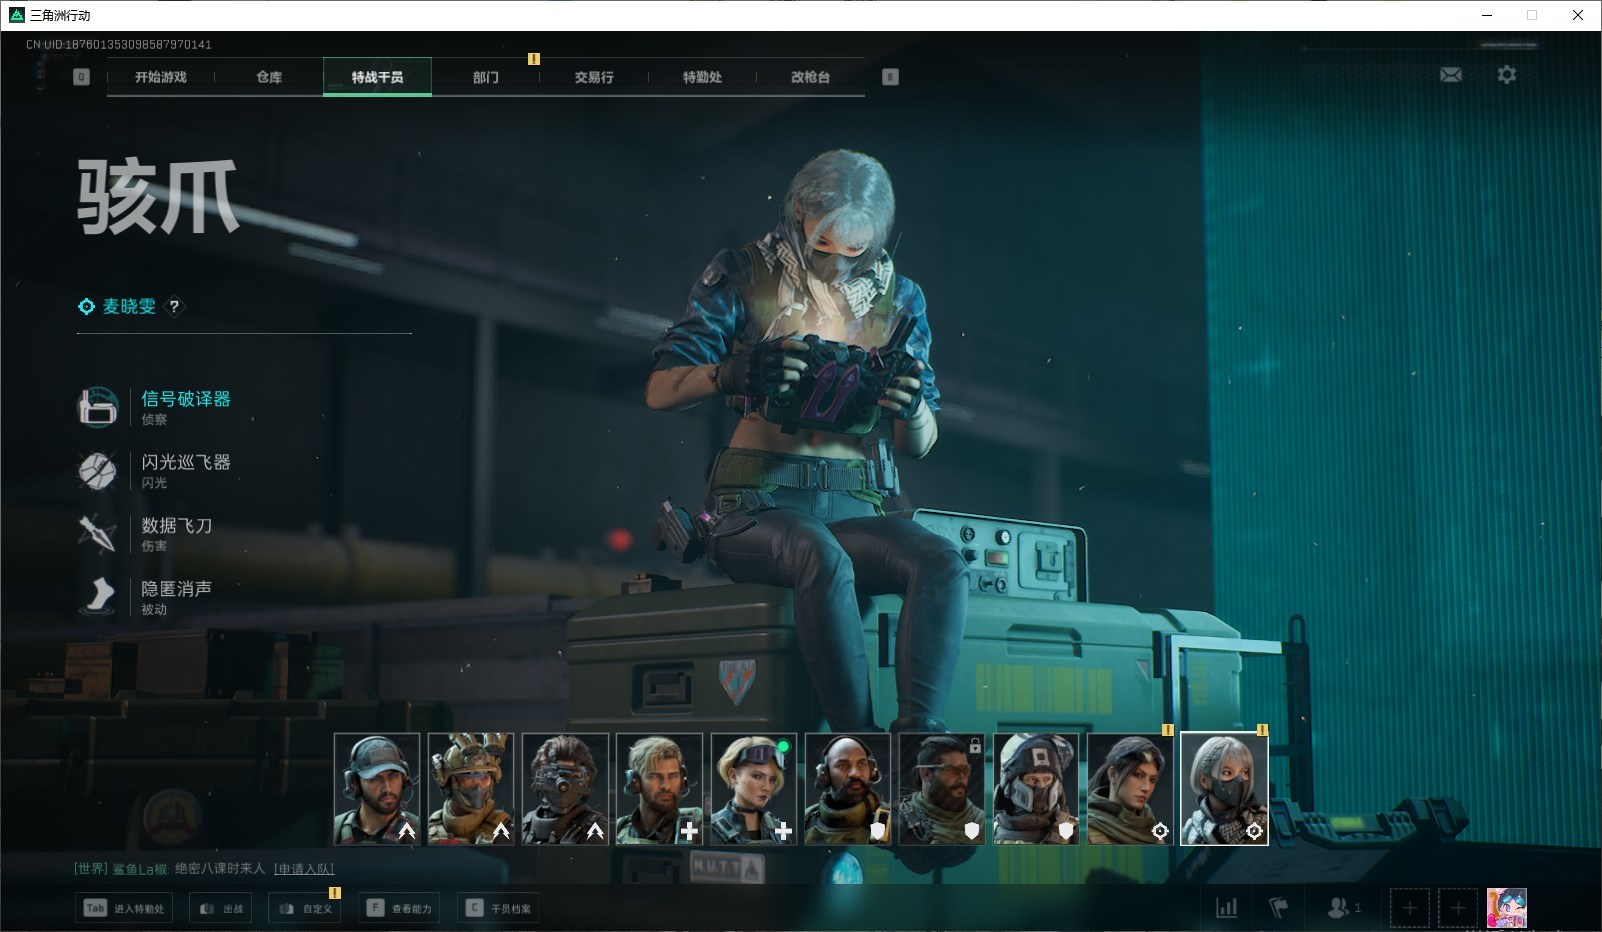Viewport: 1602px width, 932px height.
Task: Pick the dark-haired woman recon operator
Action: 1130,789
